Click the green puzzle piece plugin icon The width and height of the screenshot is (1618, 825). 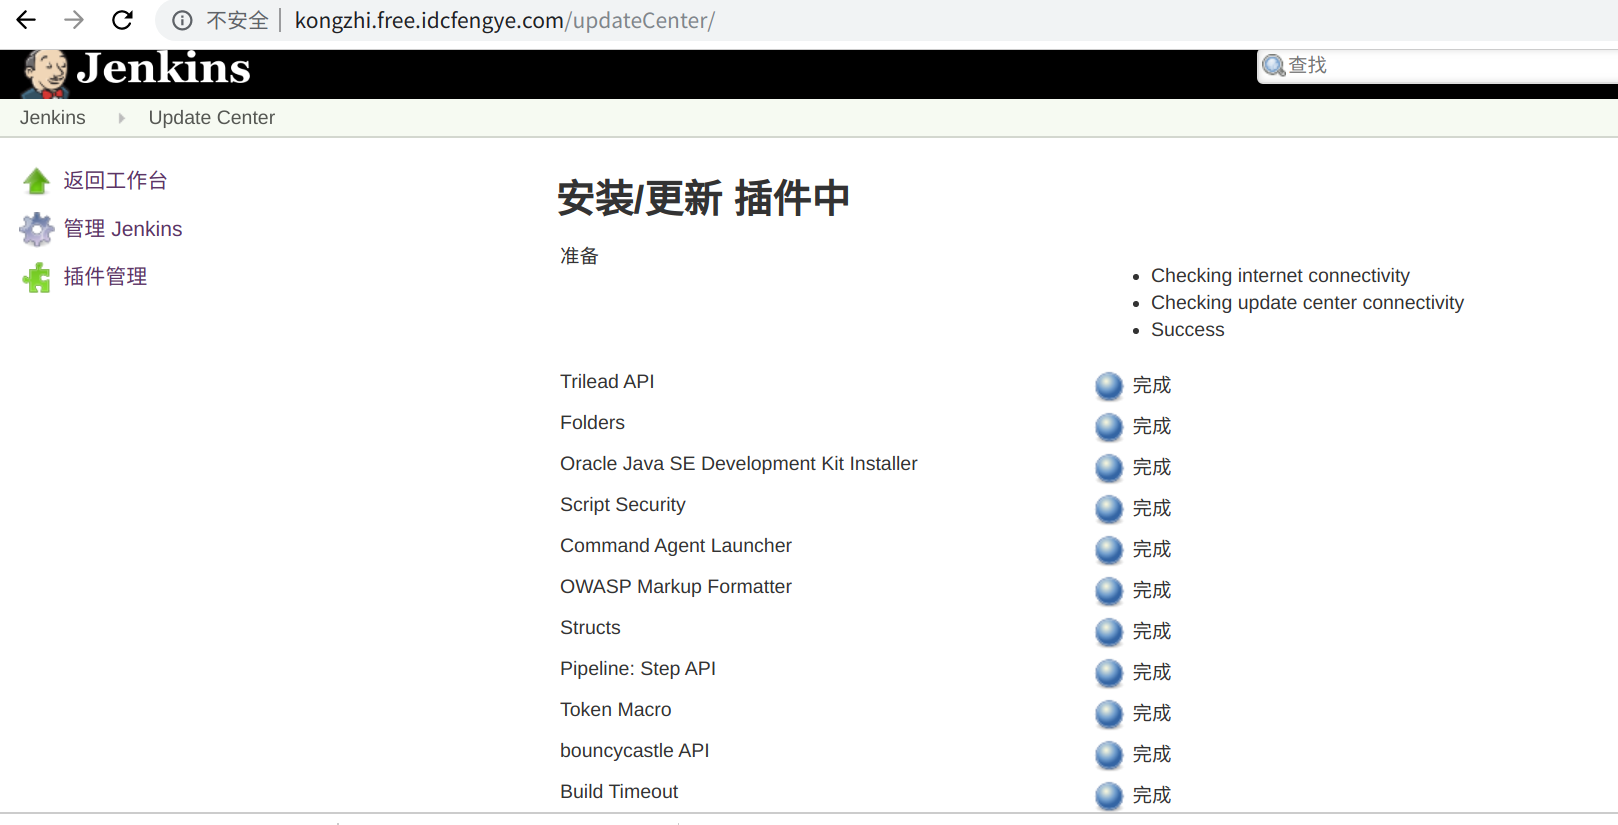coord(37,277)
